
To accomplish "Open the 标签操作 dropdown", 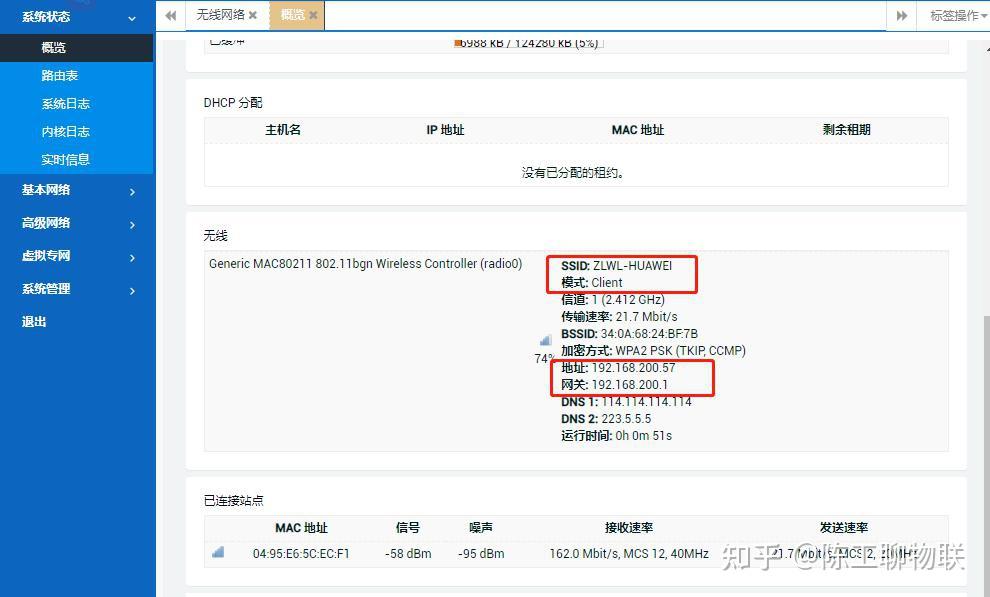I will 957,16.
